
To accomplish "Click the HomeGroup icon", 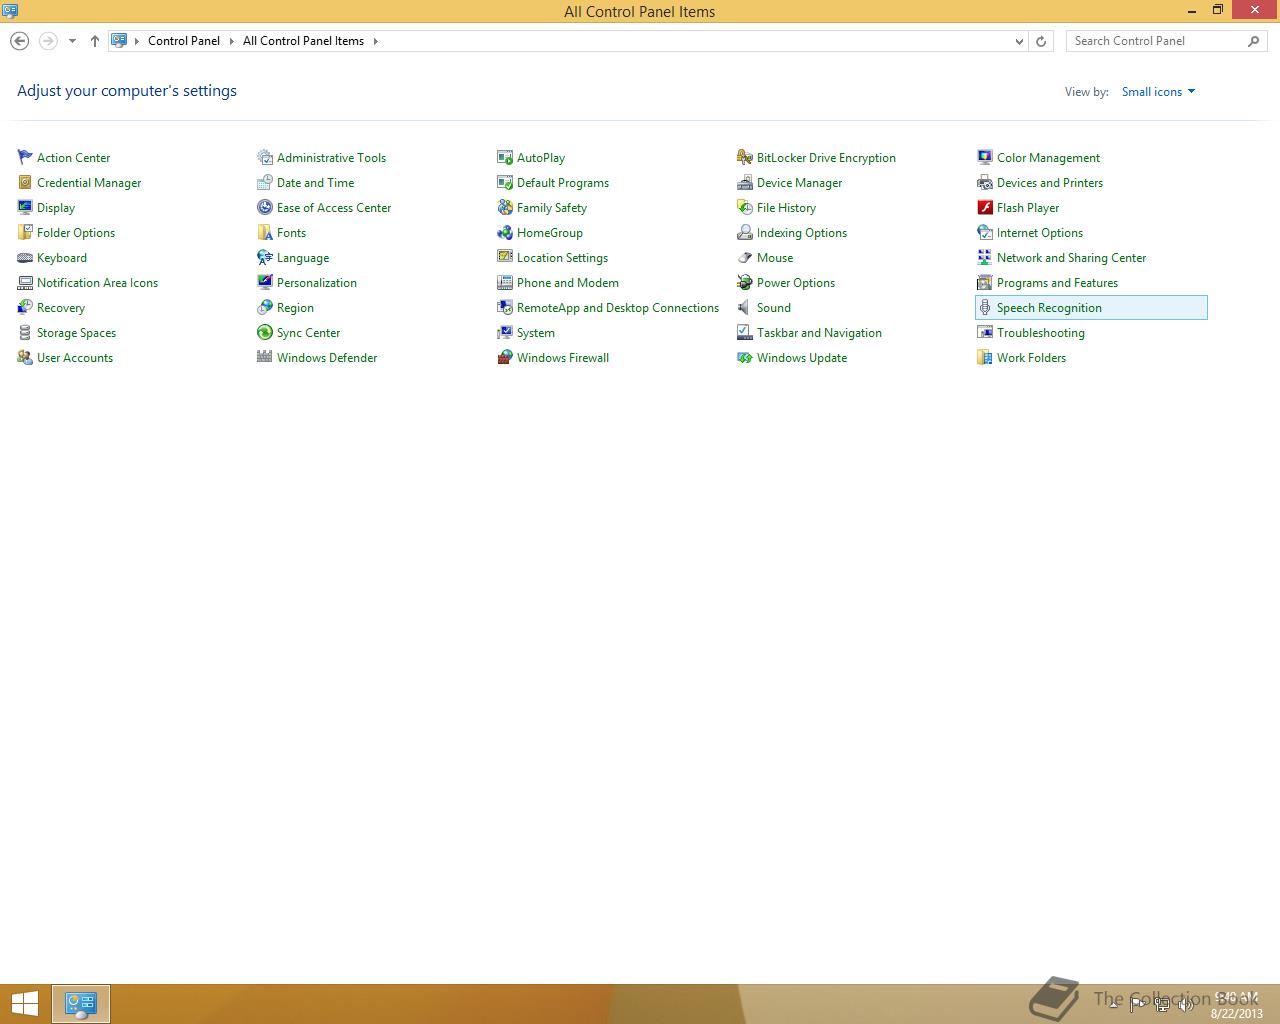I will 505,232.
